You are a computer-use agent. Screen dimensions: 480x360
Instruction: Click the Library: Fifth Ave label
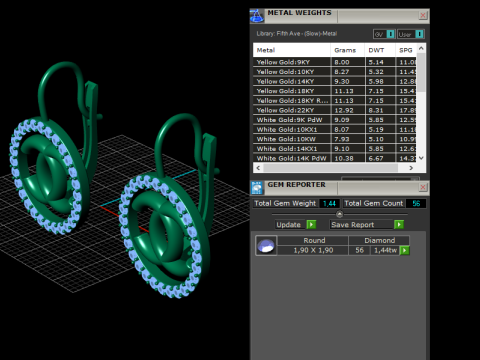[x=297, y=34]
